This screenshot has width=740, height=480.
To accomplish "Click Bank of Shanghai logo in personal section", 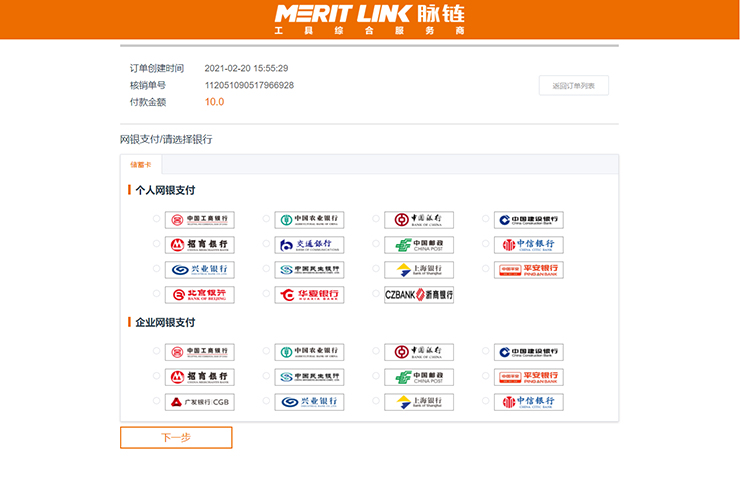I will (419, 270).
